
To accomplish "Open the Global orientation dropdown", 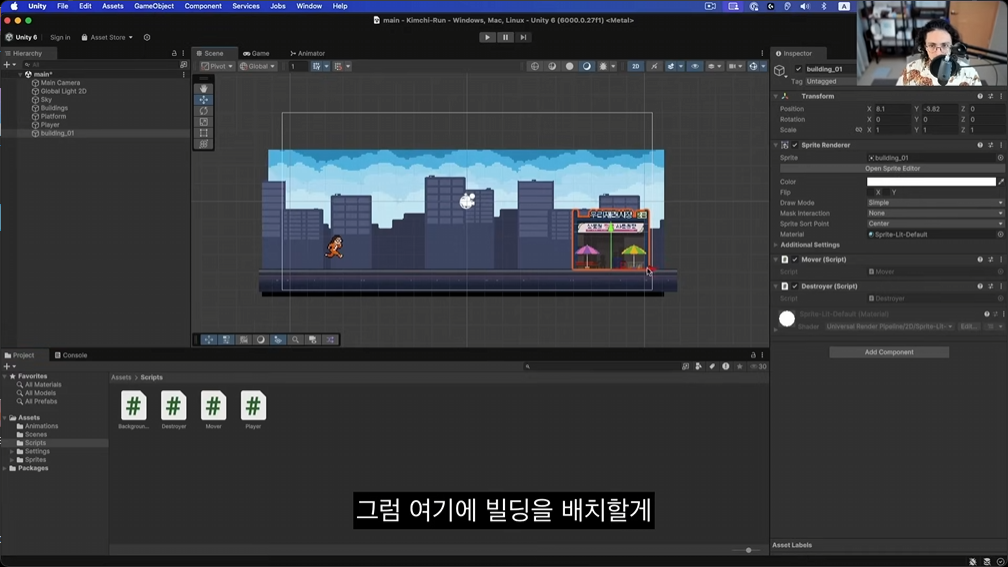I will click(x=257, y=66).
